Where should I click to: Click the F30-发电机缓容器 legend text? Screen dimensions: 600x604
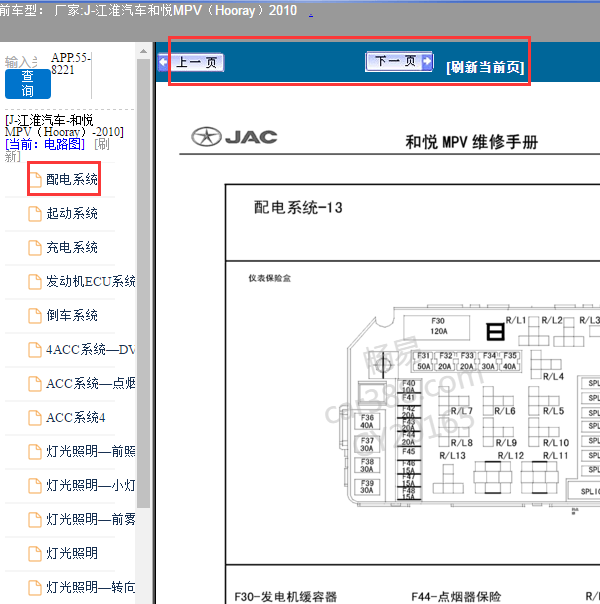pyautogui.click(x=285, y=597)
